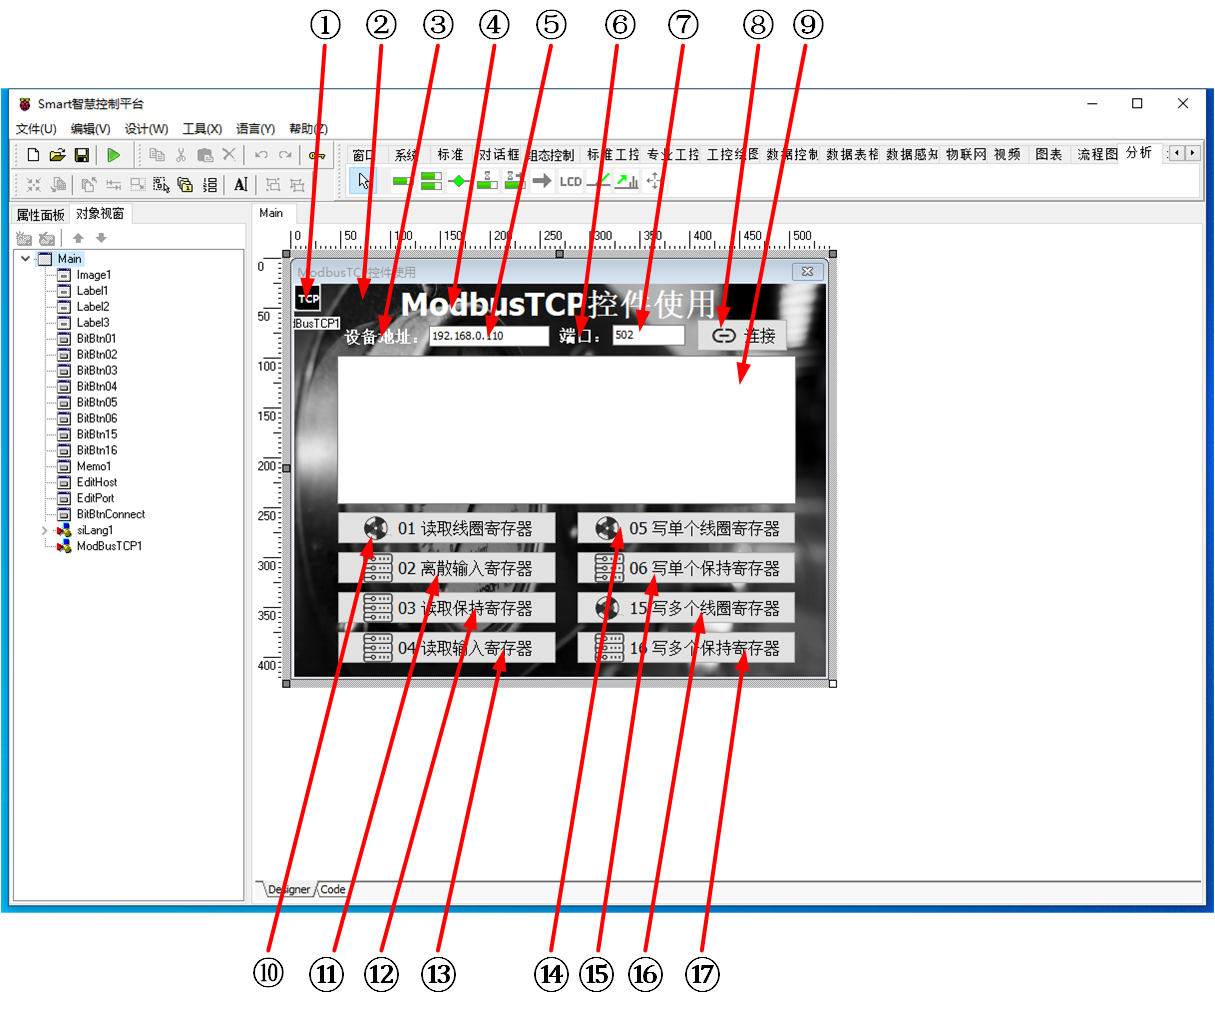Click the key icon in the toolbar
This screenshot has height=1009, width=1215.
coord(317,155)
